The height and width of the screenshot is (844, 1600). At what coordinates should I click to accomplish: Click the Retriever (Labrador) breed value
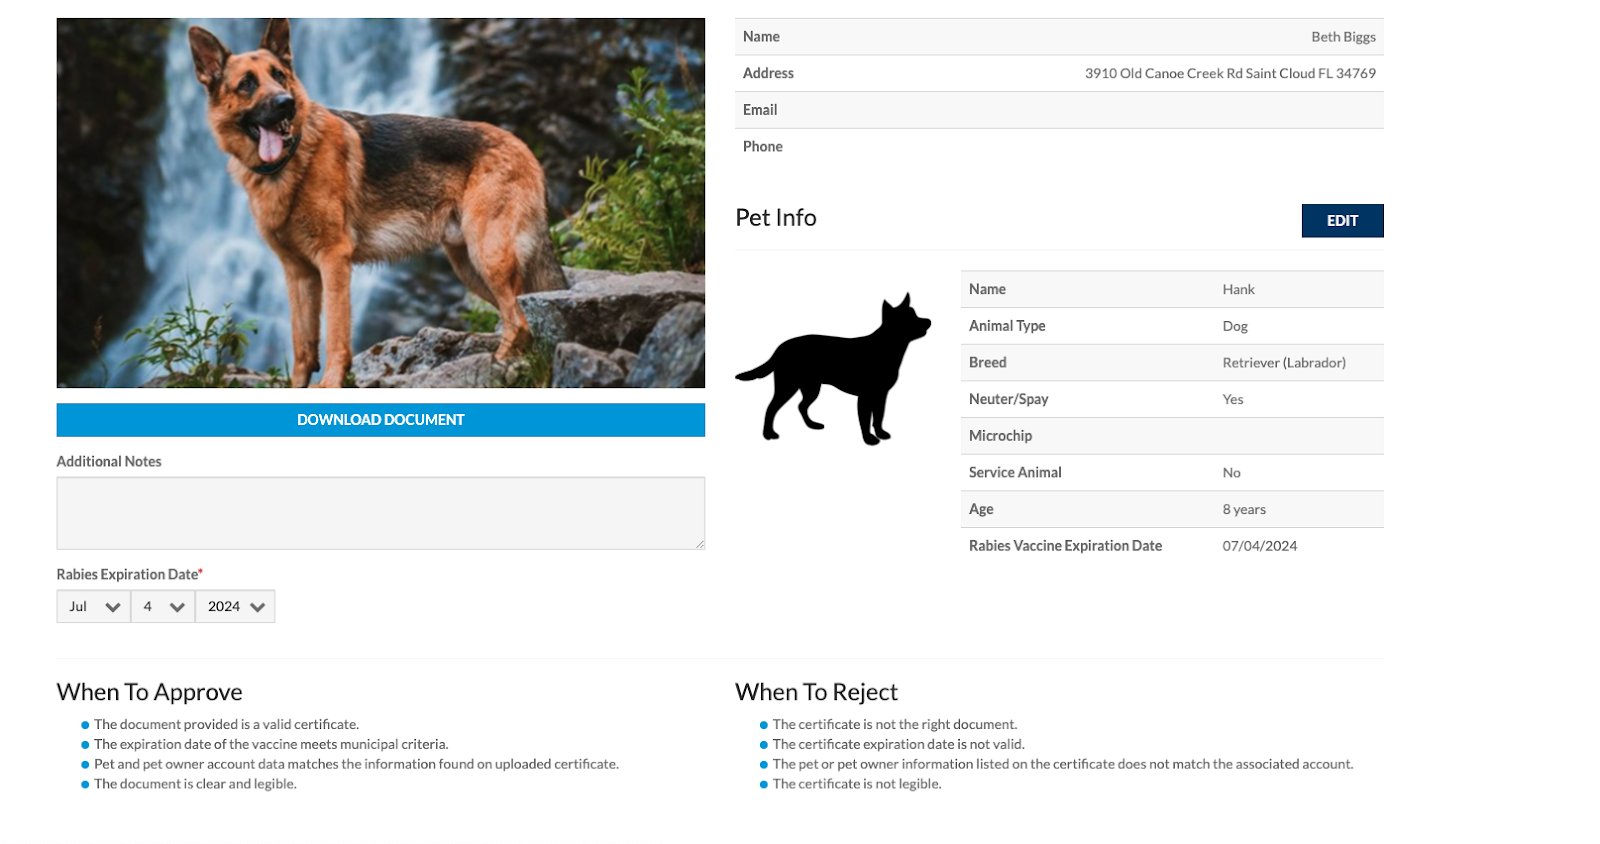coord(1284,363)
